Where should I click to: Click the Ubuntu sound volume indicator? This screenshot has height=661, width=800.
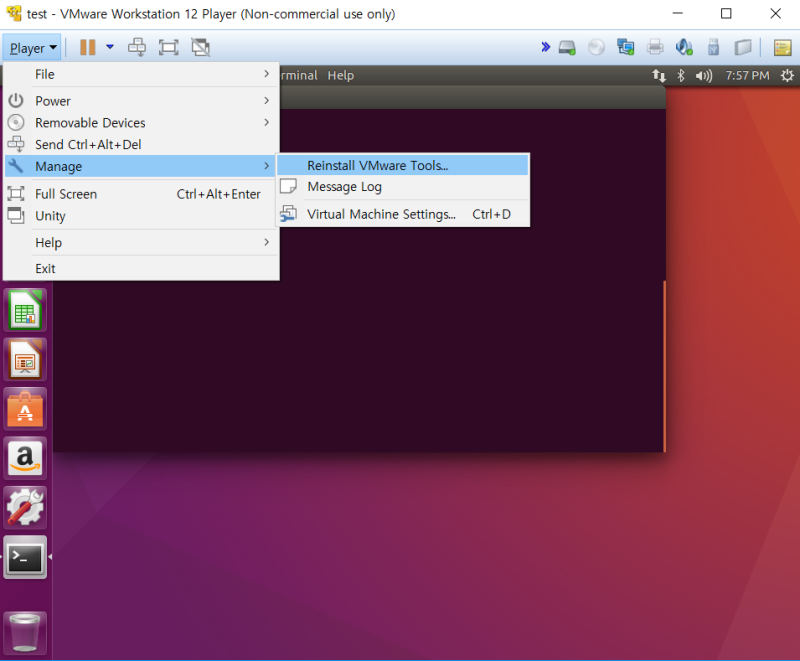pyautogui.click(x=704, y=75)
